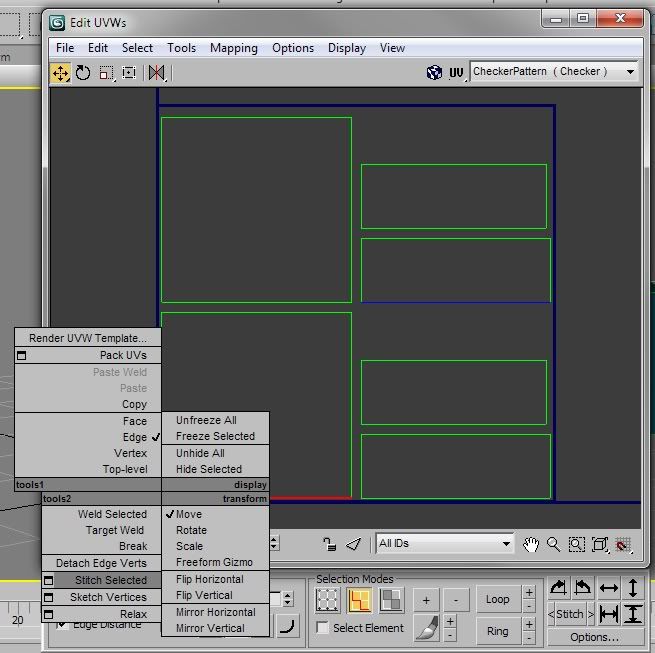Select the Move tool in the toolbar
This screenshot has width=655, height=653.
[x=61, y=73]
